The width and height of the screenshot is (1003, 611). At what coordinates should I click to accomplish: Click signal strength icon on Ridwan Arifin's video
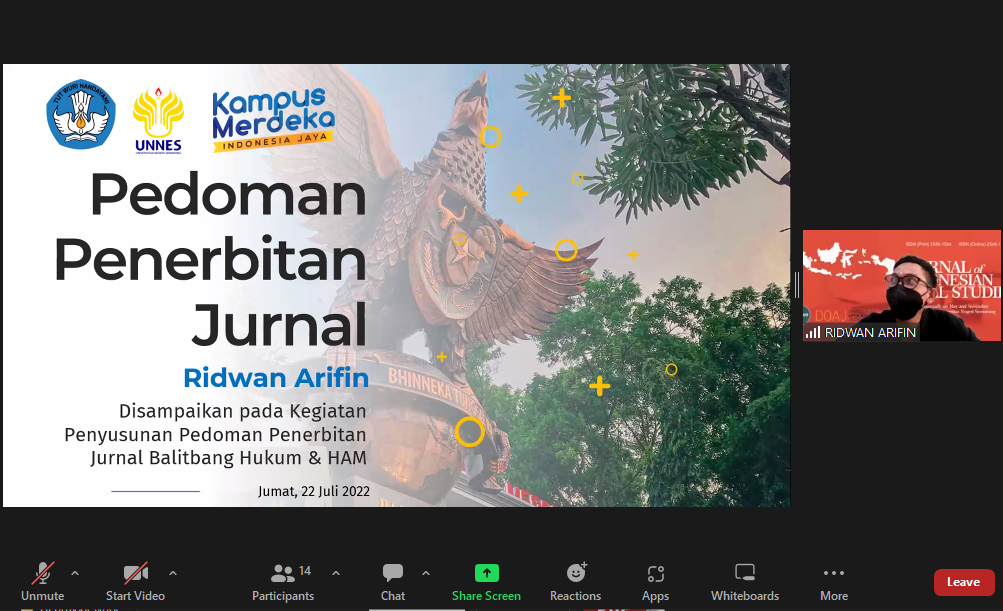coord(813,332)
